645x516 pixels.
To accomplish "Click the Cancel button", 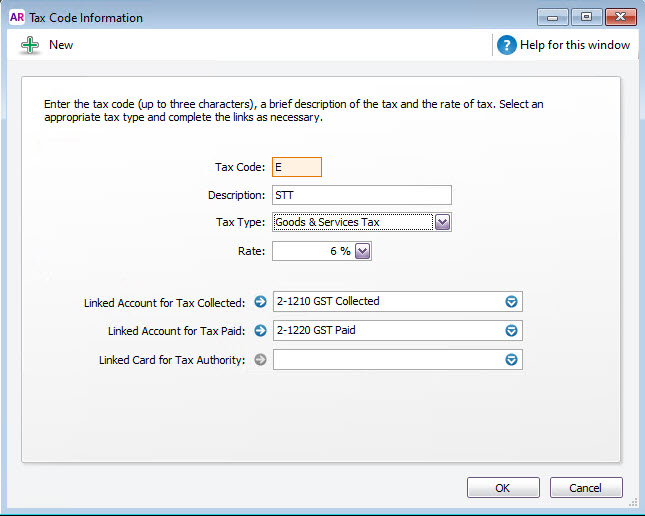I will 586,488.
